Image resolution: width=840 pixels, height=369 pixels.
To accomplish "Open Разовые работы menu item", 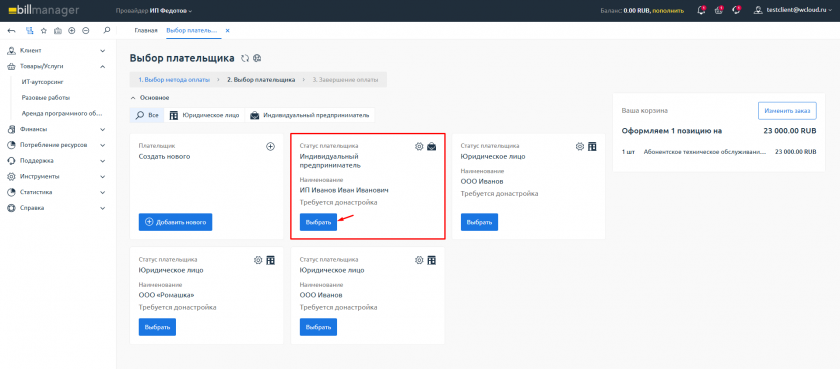I will (46, 98).
